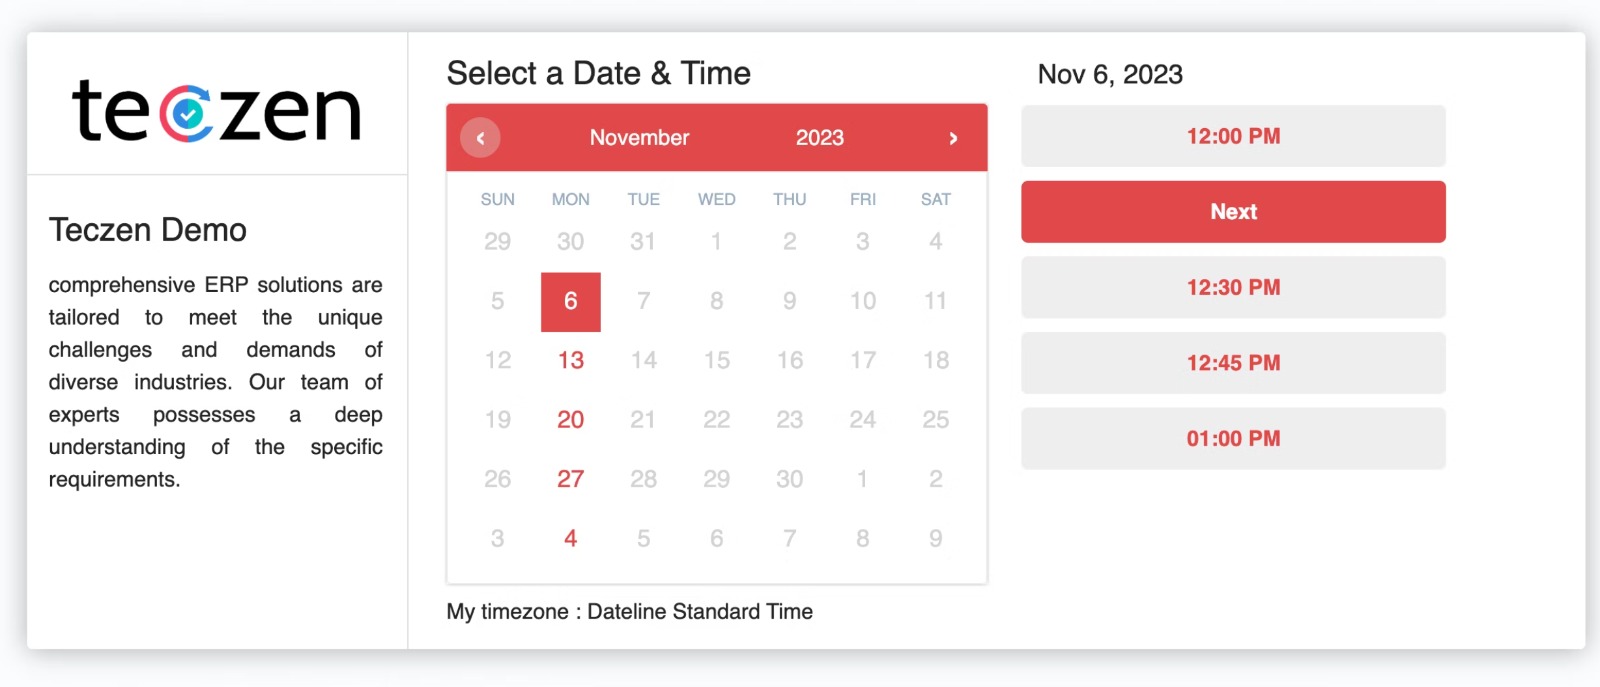Advance to next month arrow
The height and width of the screenshot is (687, 1600).
click(x=953, y=138)
